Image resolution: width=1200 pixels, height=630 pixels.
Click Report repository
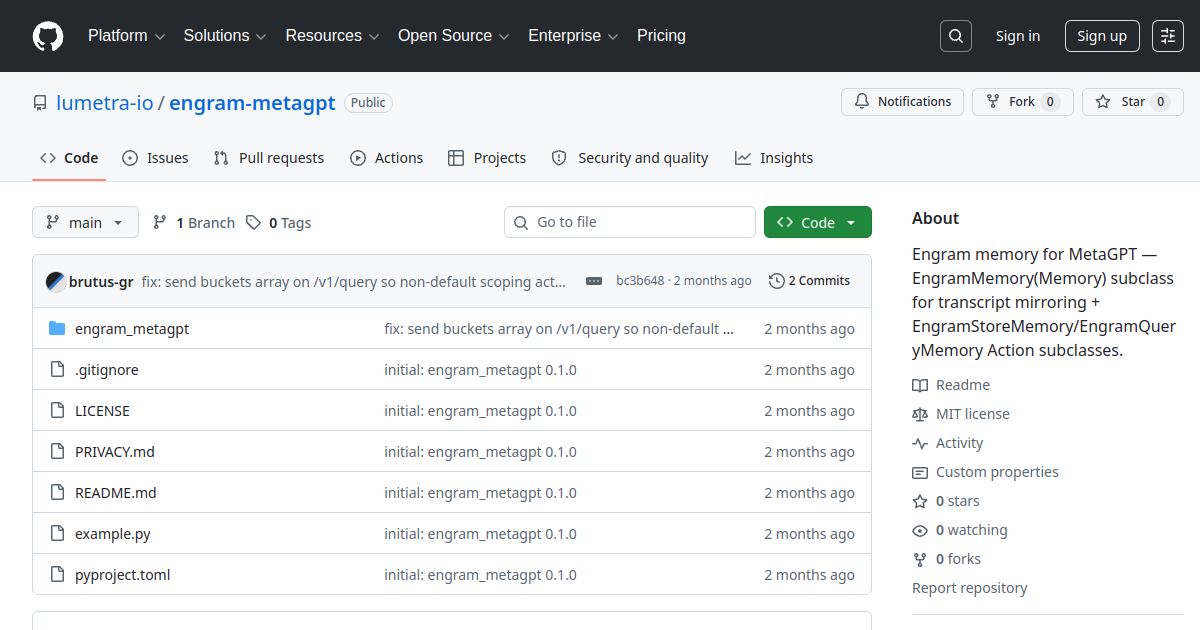click(970, 588)
